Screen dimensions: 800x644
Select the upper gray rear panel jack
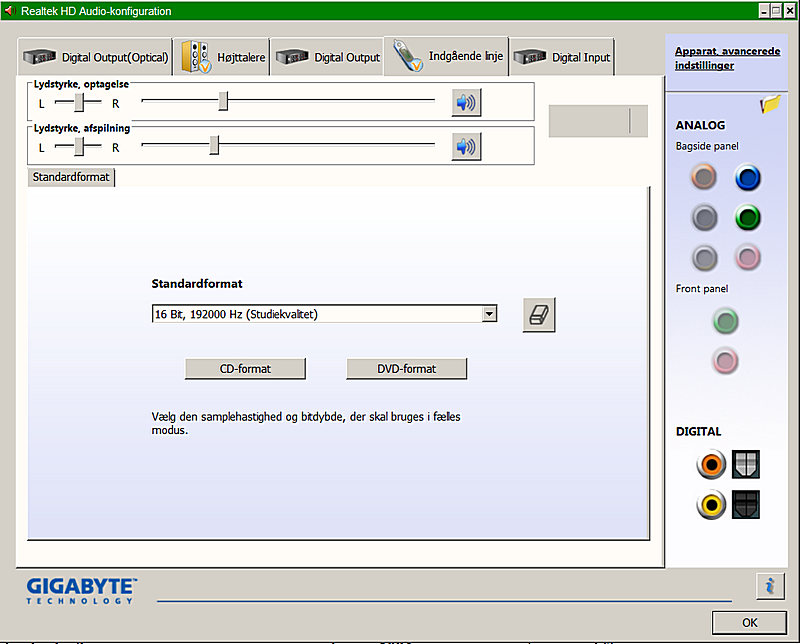pyautogui.click(x=705, y=218)
